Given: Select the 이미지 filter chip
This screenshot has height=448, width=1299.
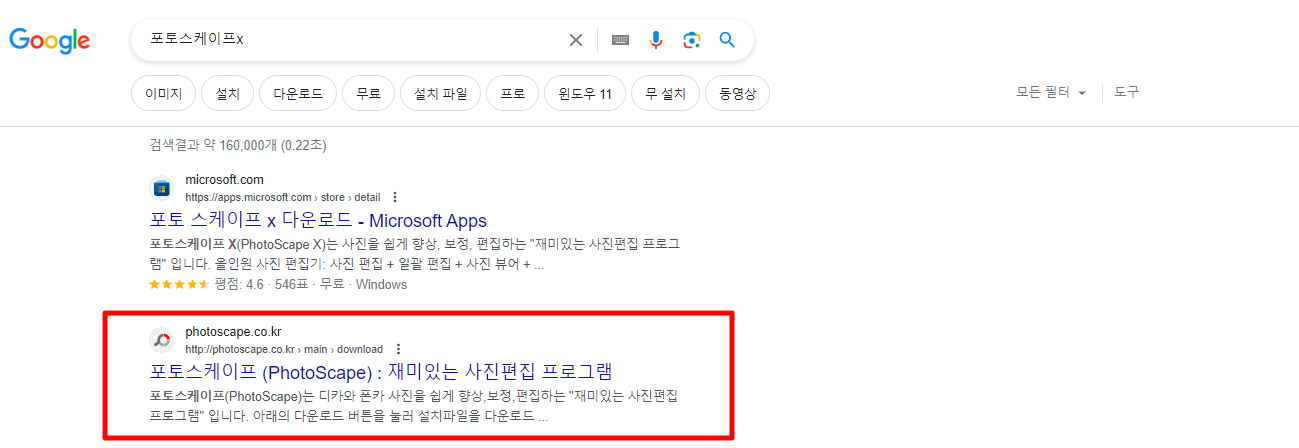Looking at the screenshot, I should click(163, 94).
